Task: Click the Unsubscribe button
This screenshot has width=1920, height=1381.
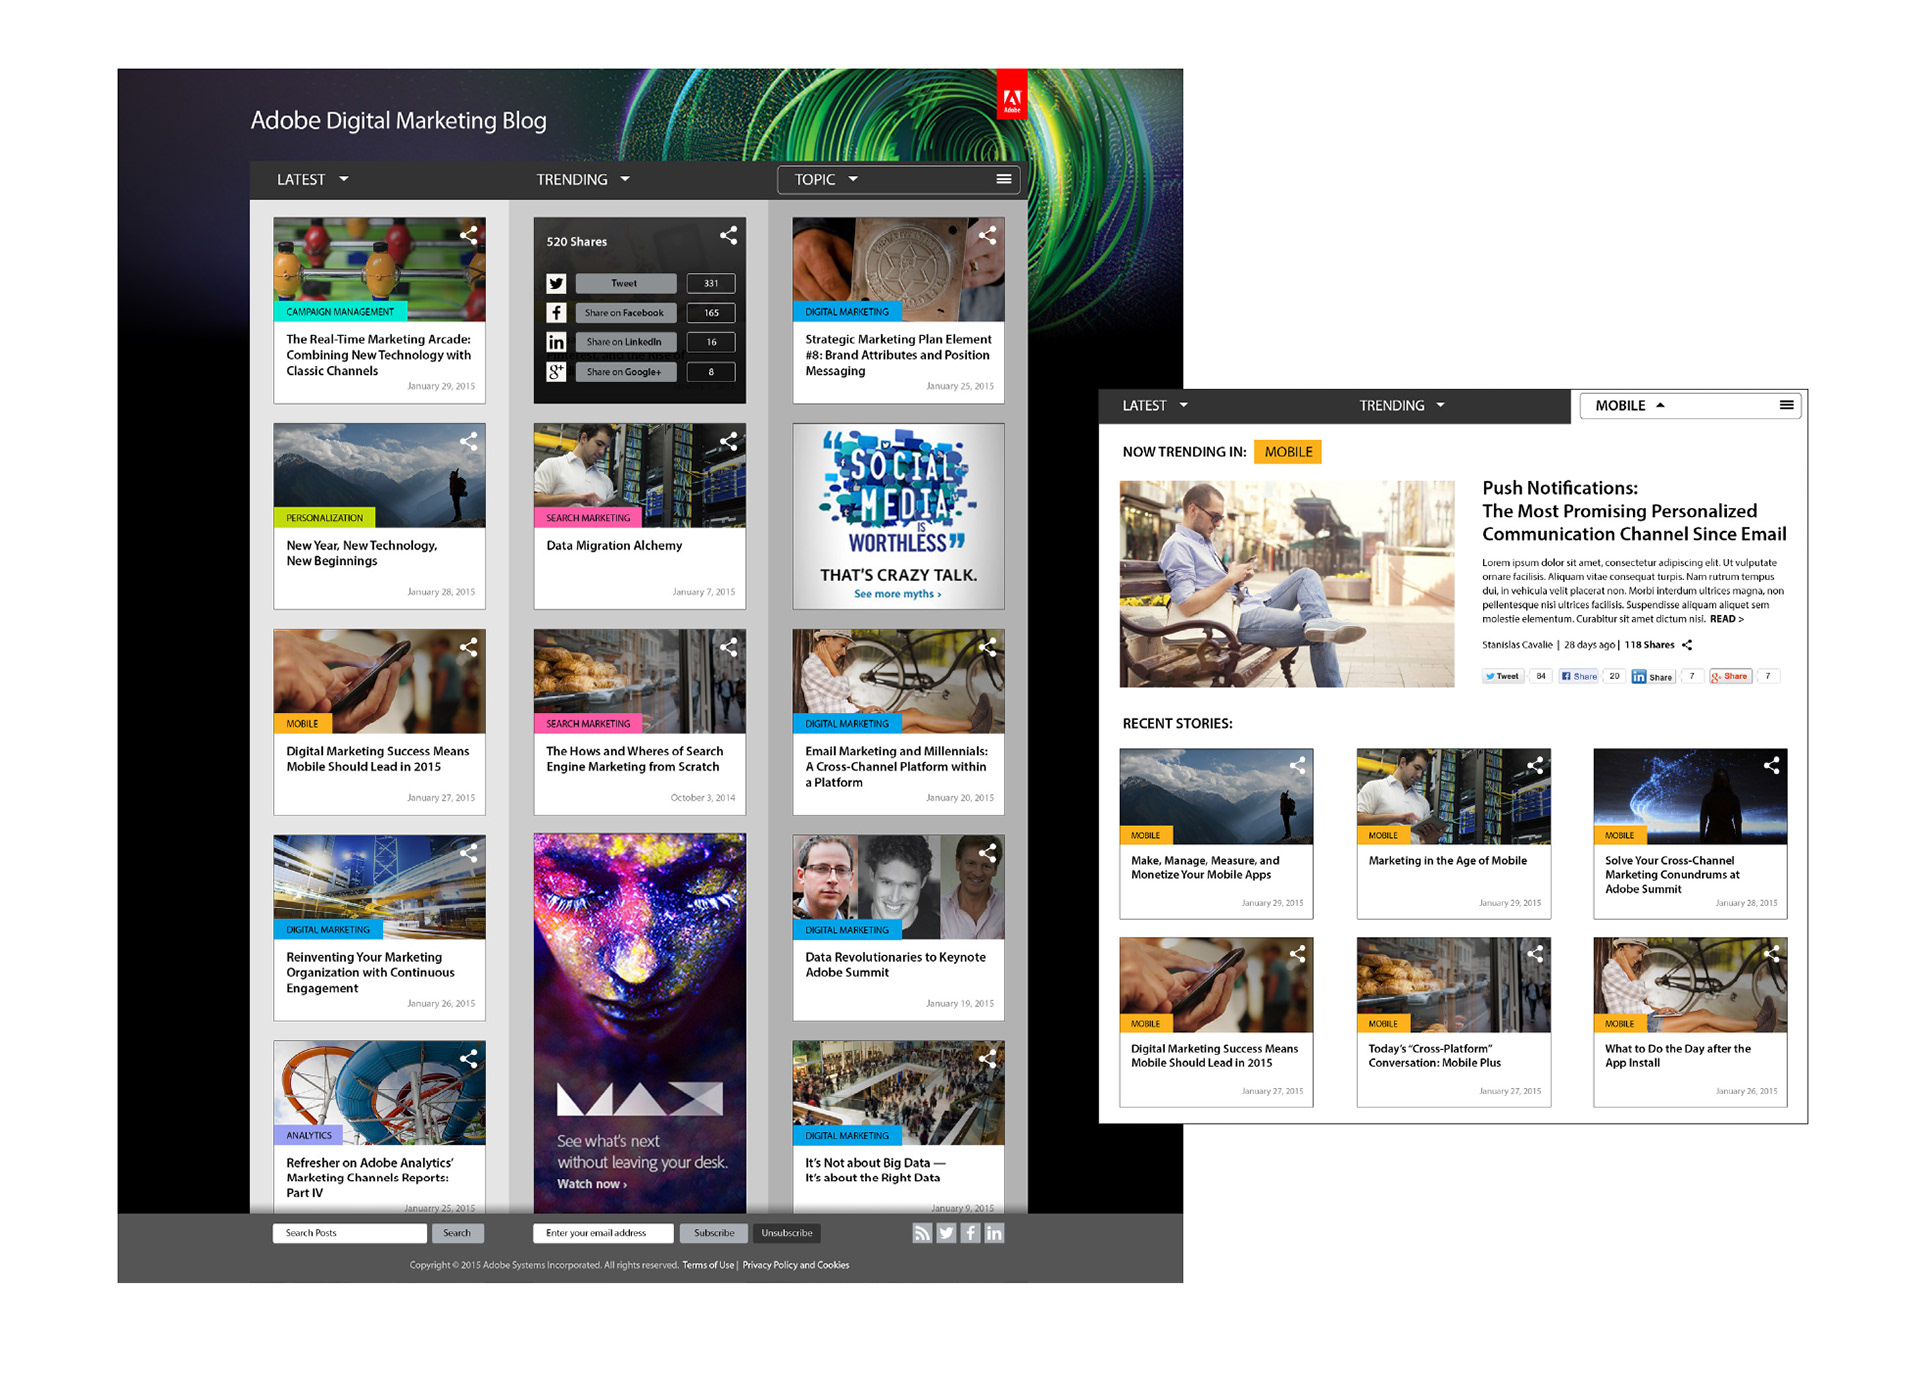Action: 786,1233
